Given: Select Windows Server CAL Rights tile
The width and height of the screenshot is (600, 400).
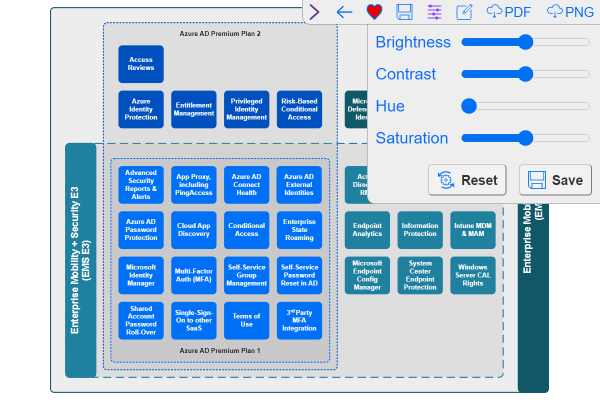Looking at the screenshot, I should [473, 275].
